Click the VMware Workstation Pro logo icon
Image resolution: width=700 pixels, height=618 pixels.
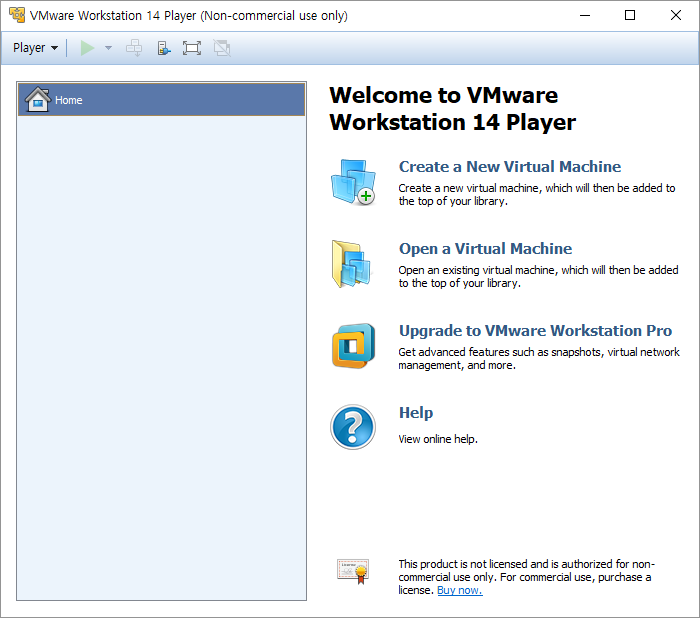353,346
